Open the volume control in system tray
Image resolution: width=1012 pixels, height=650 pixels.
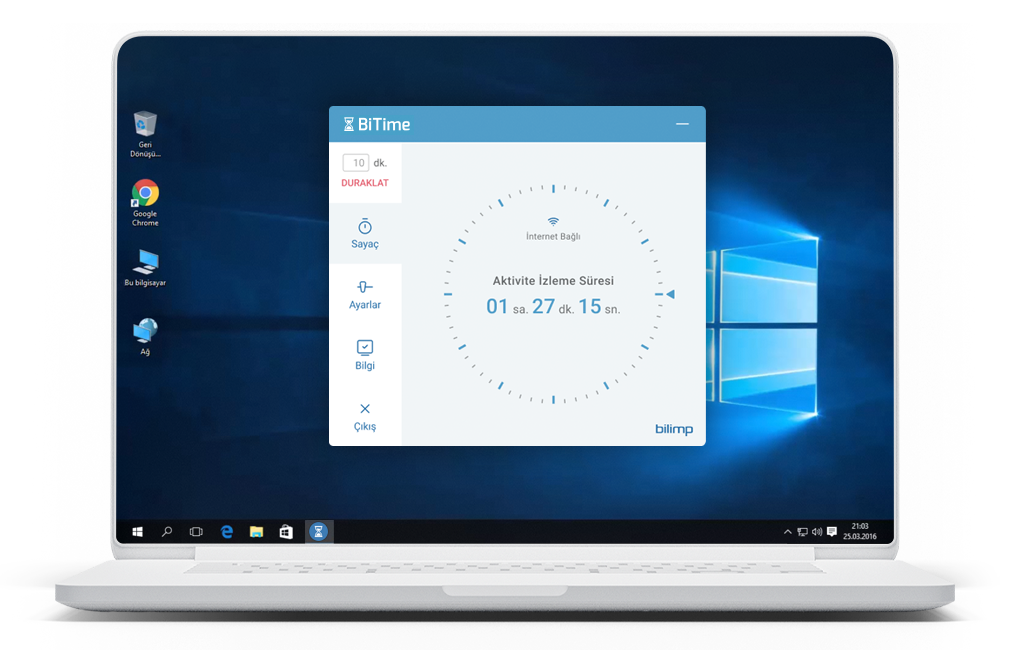817,532
